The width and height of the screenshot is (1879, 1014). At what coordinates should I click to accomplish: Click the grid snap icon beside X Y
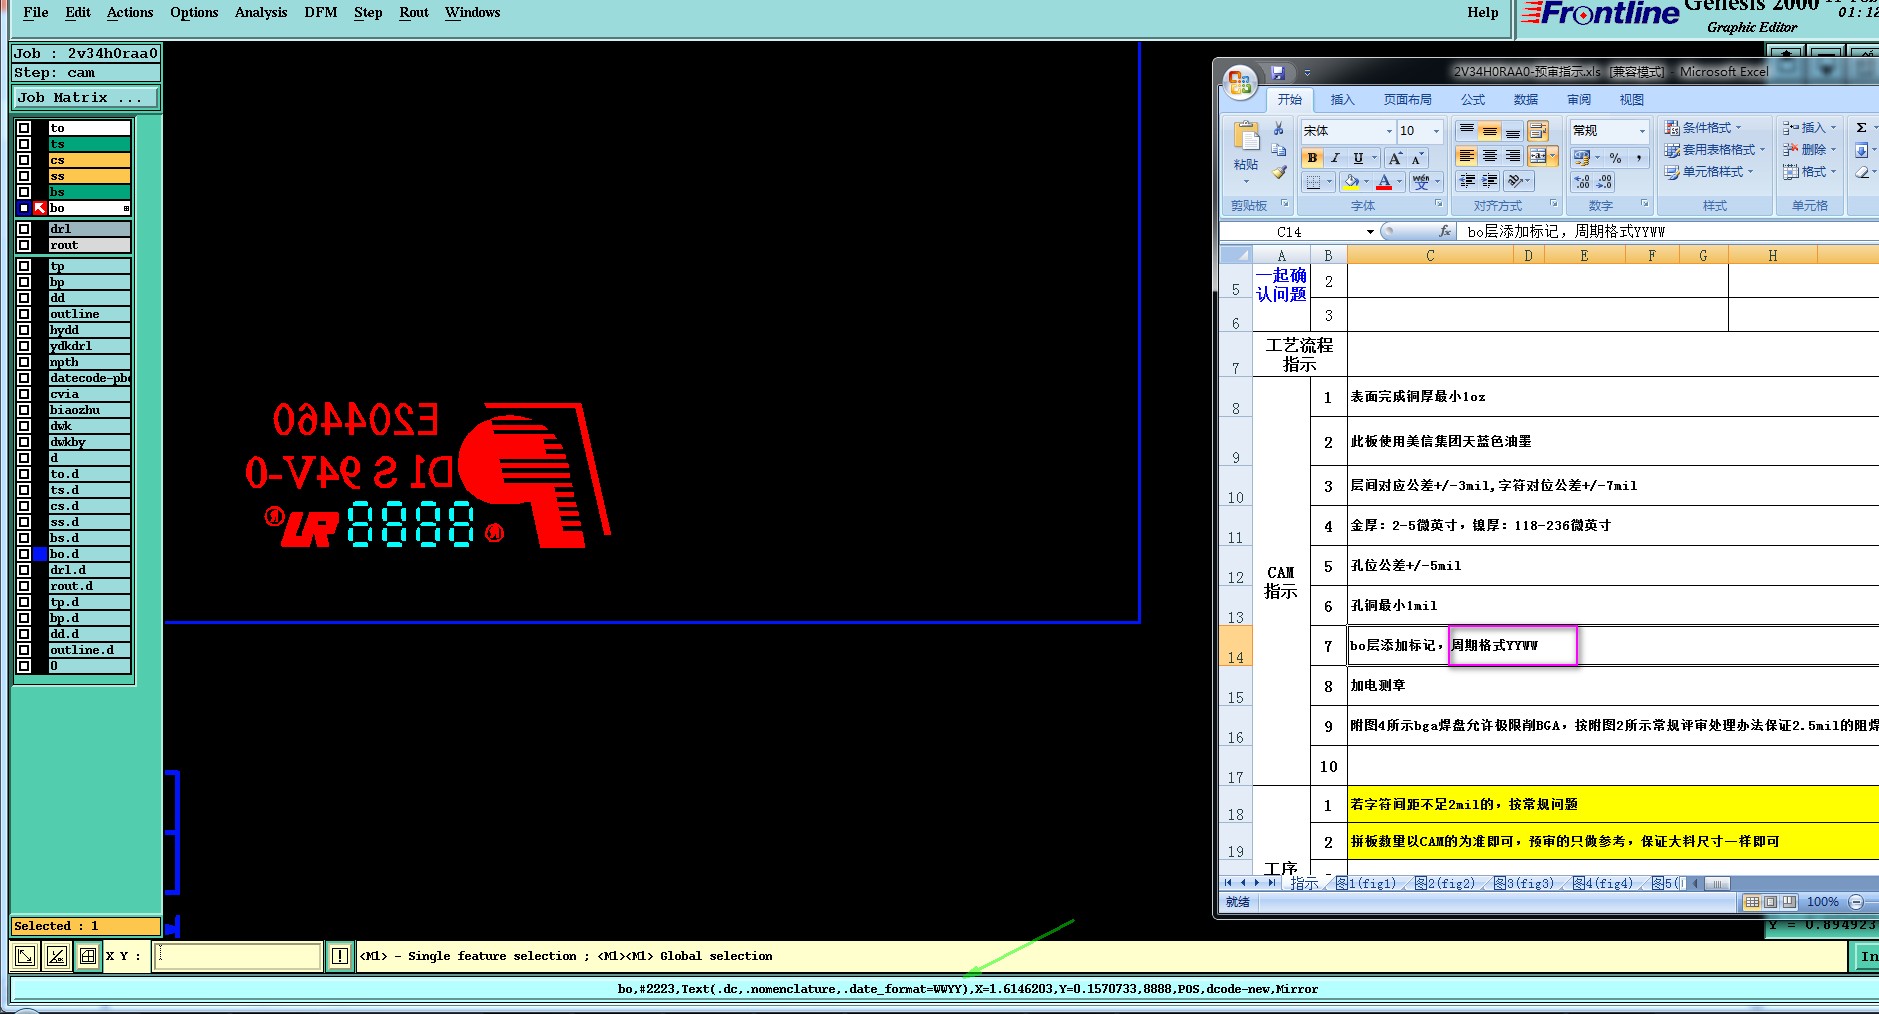tap(88, 956)
